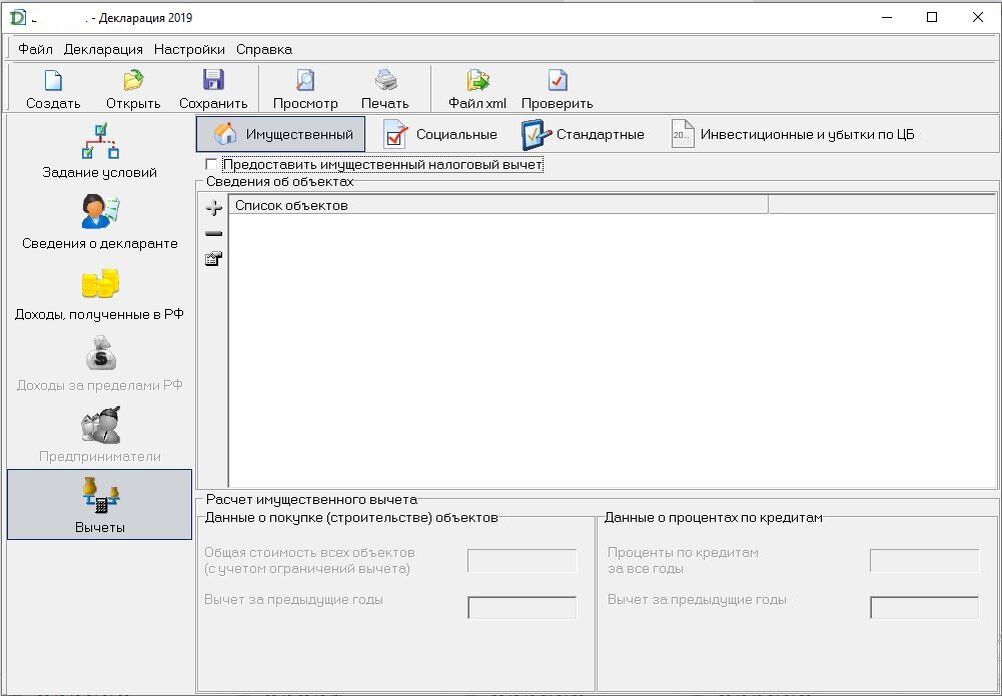This screenshot has width=1002, height=696.
Task: Save the declaration with Сохранить
Action: pos(213,89)
